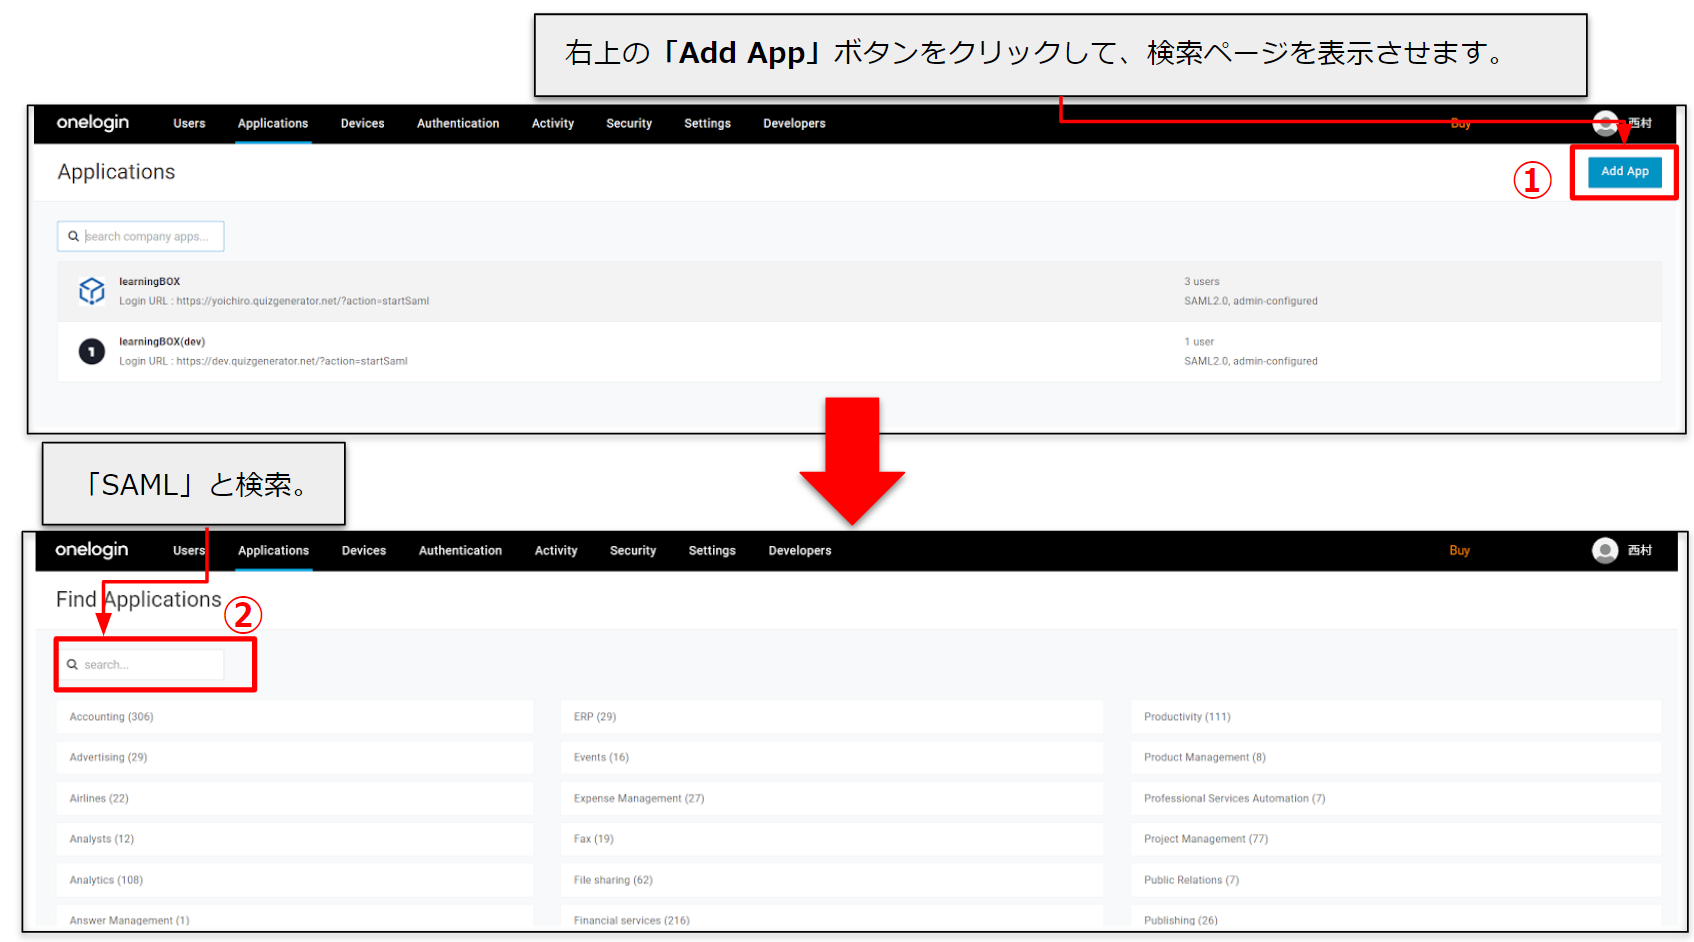
Task: Open the Activity menu in the Find Applications screenshot
Action: [x=556, y=550]
